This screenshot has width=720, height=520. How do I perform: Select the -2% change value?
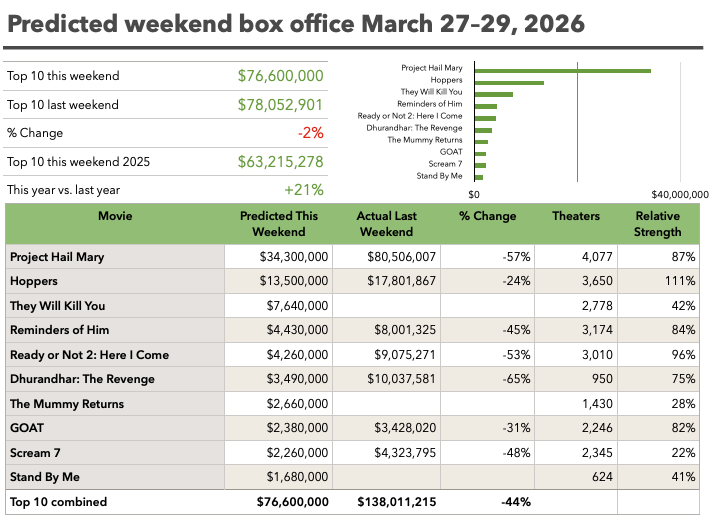point(310,133)
